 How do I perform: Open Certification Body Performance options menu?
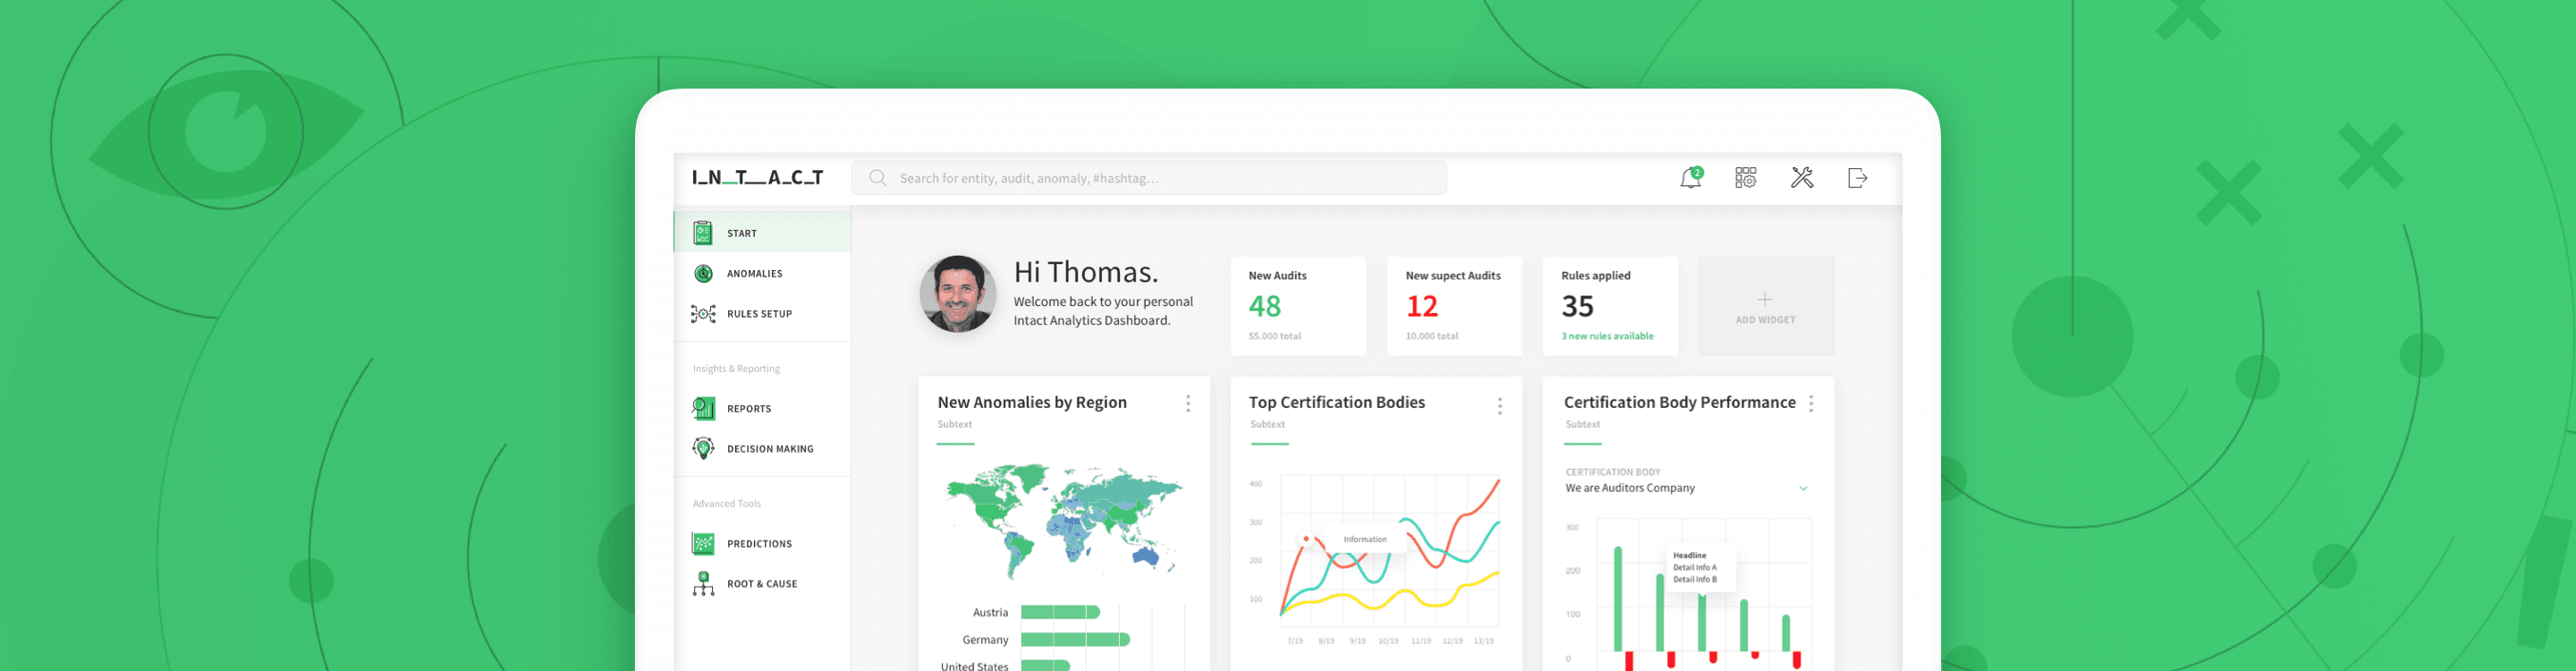coord(1811,404)
